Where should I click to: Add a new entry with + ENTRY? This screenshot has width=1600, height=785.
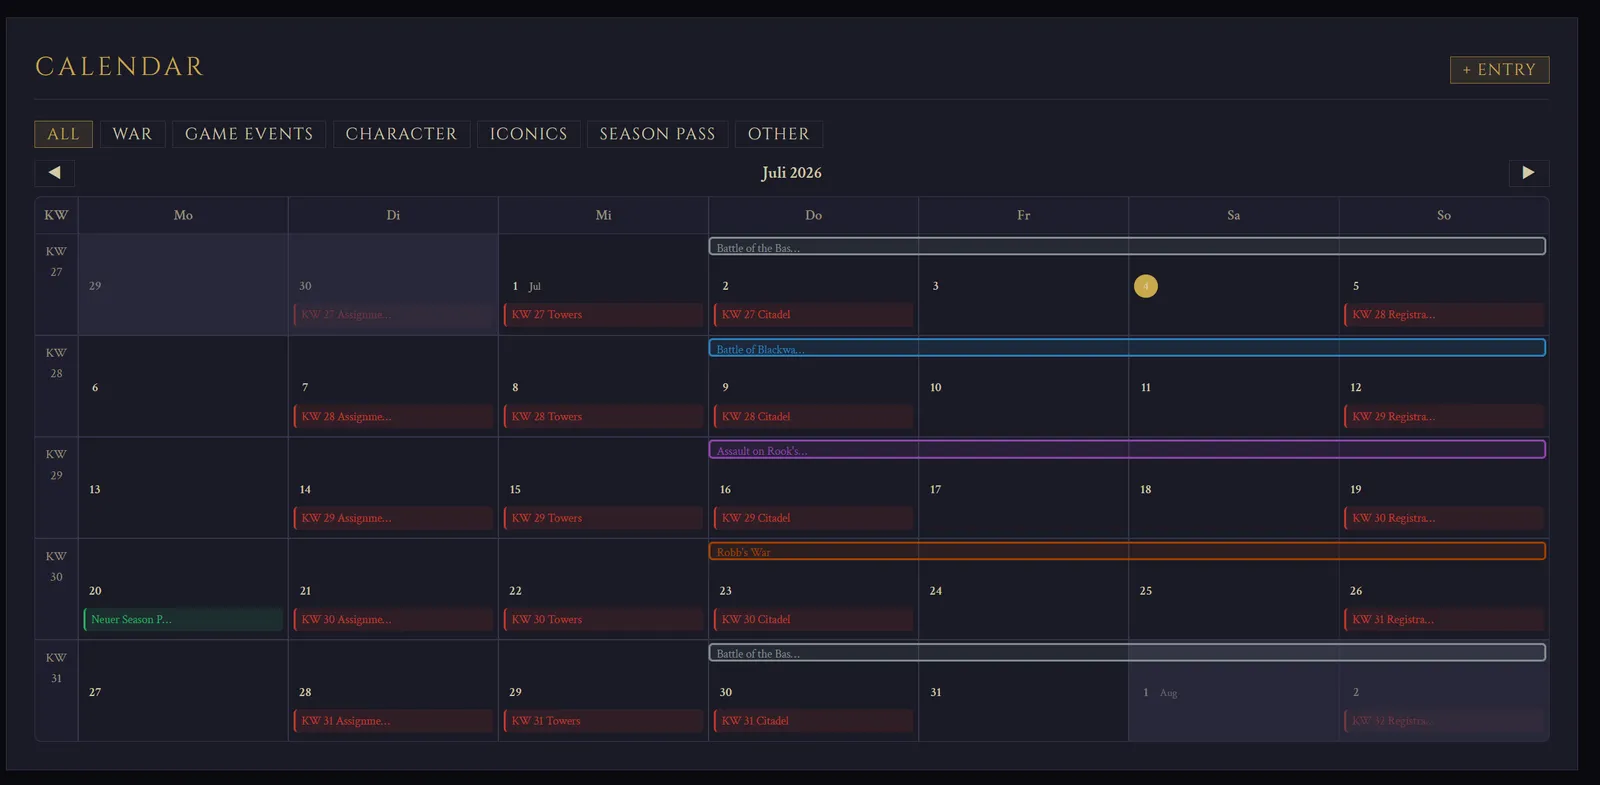pos(1499,70)
